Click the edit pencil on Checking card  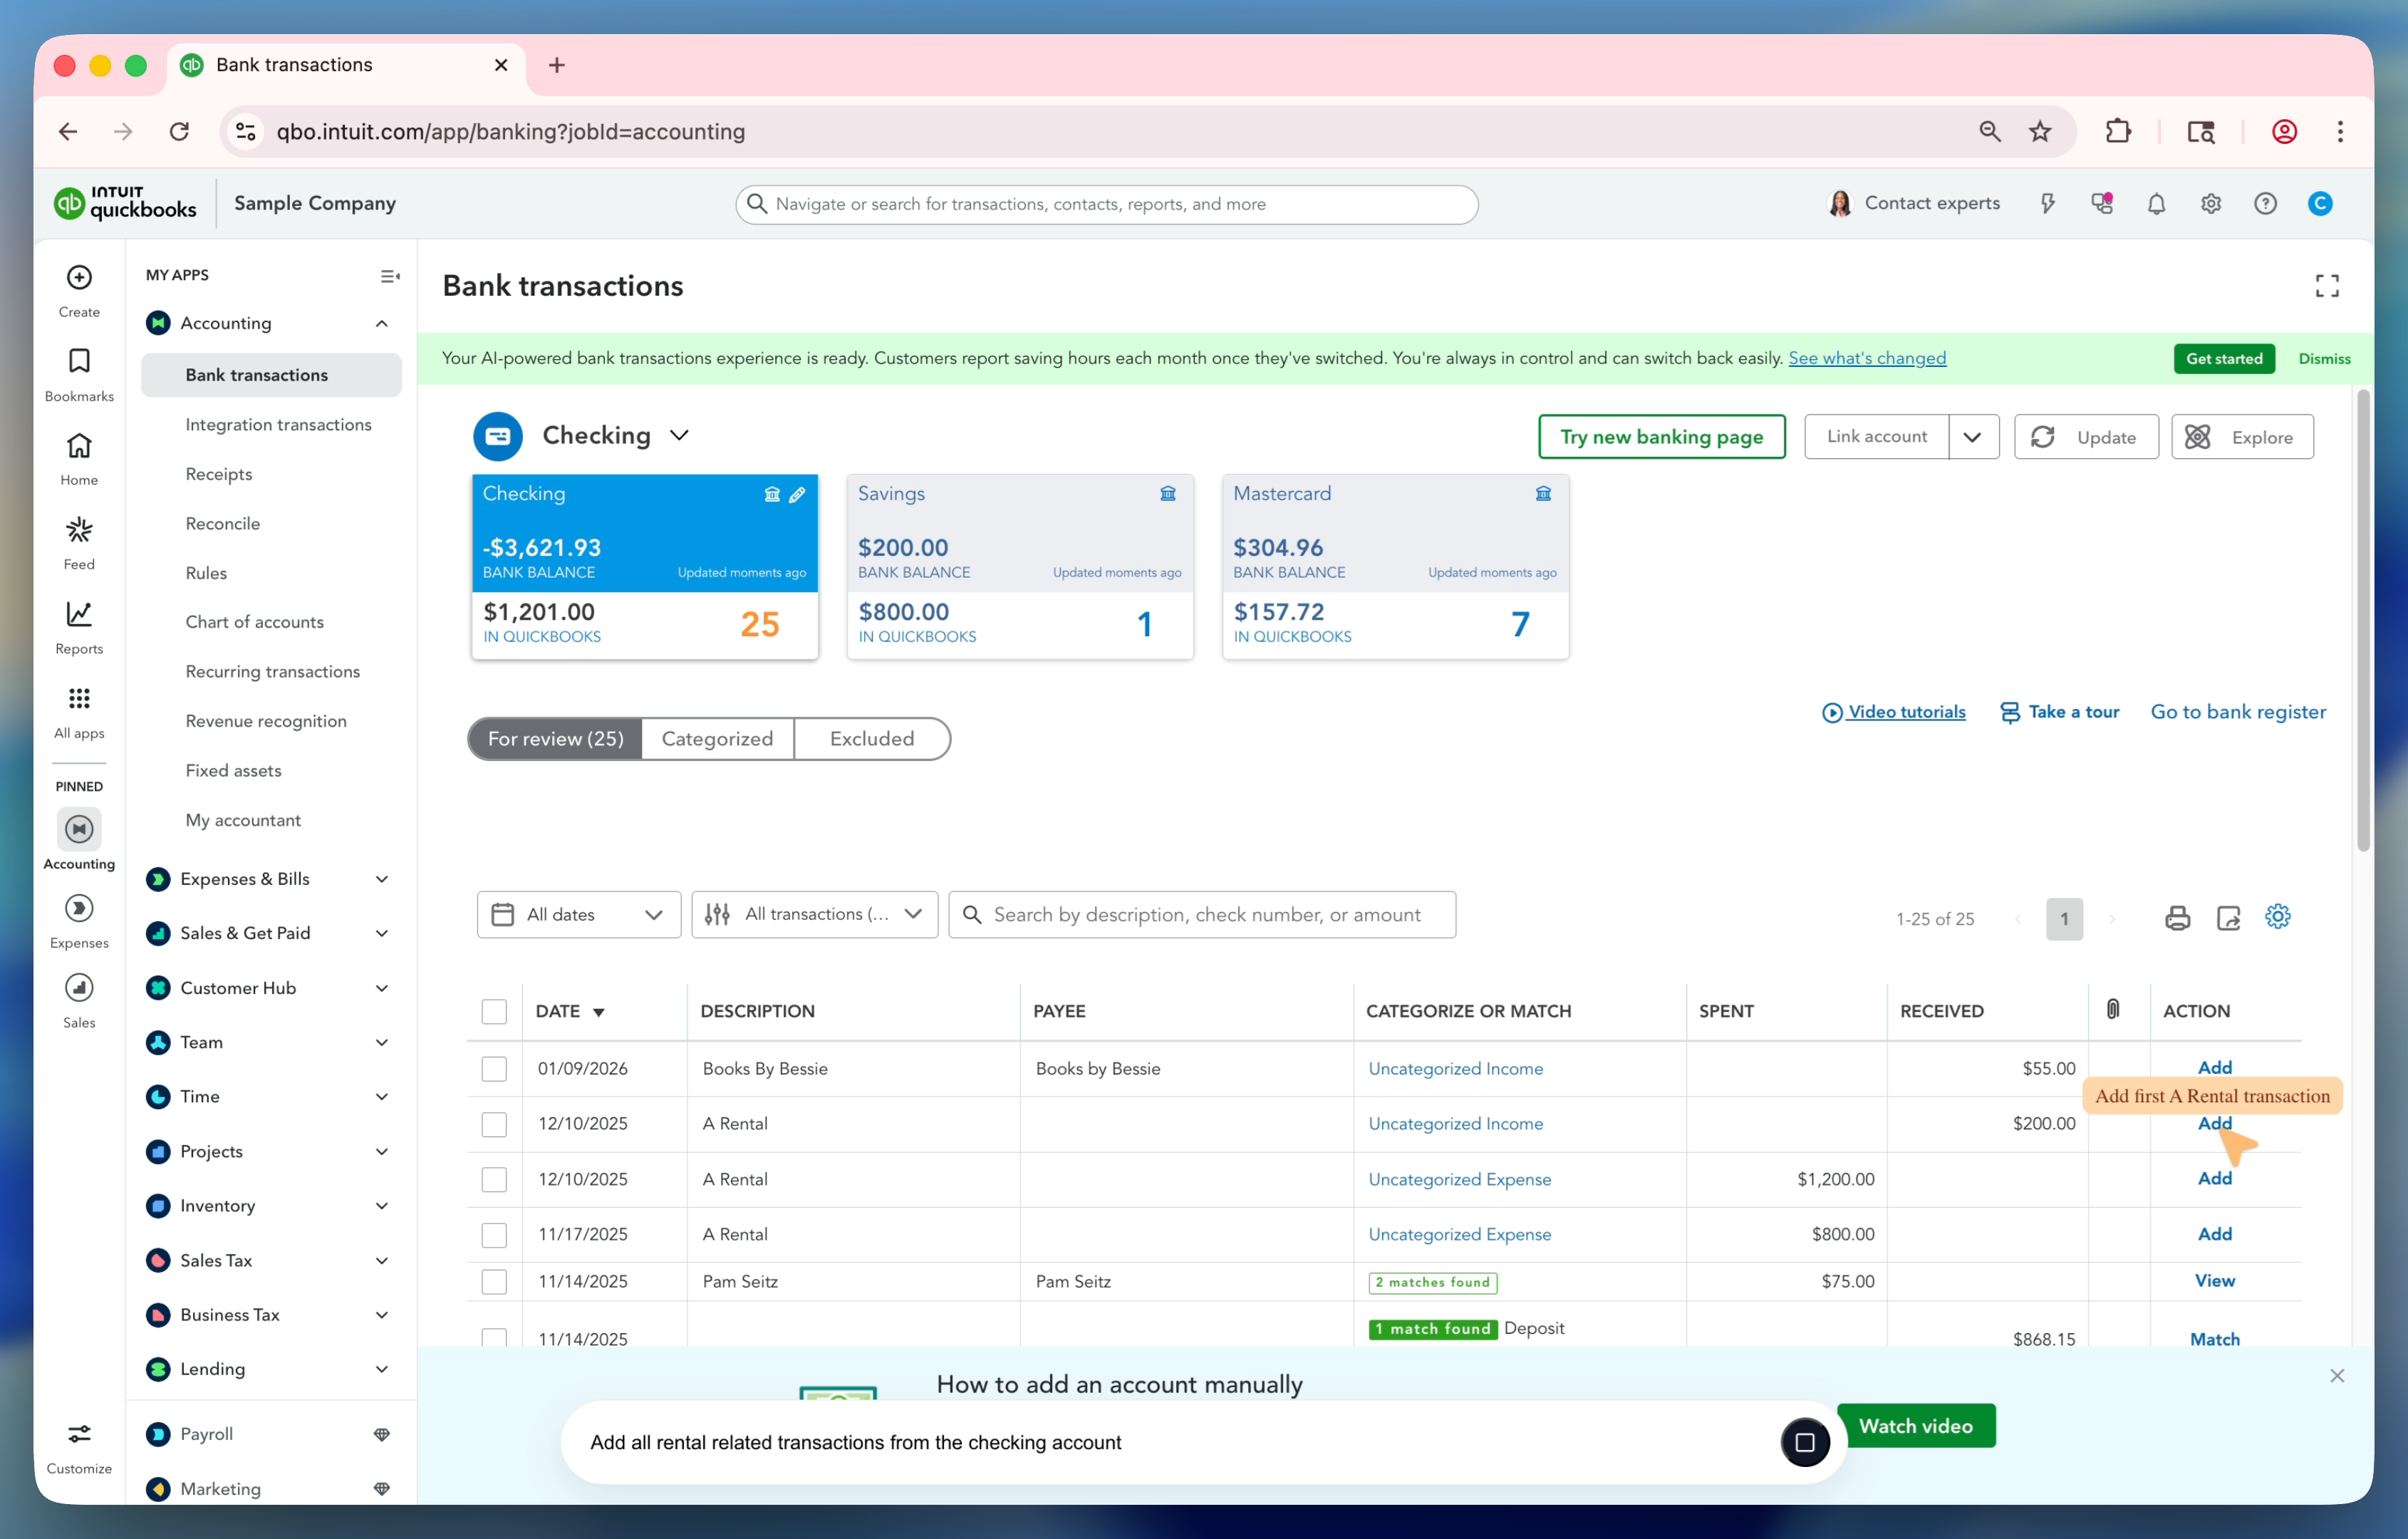(x=797, y=494)
